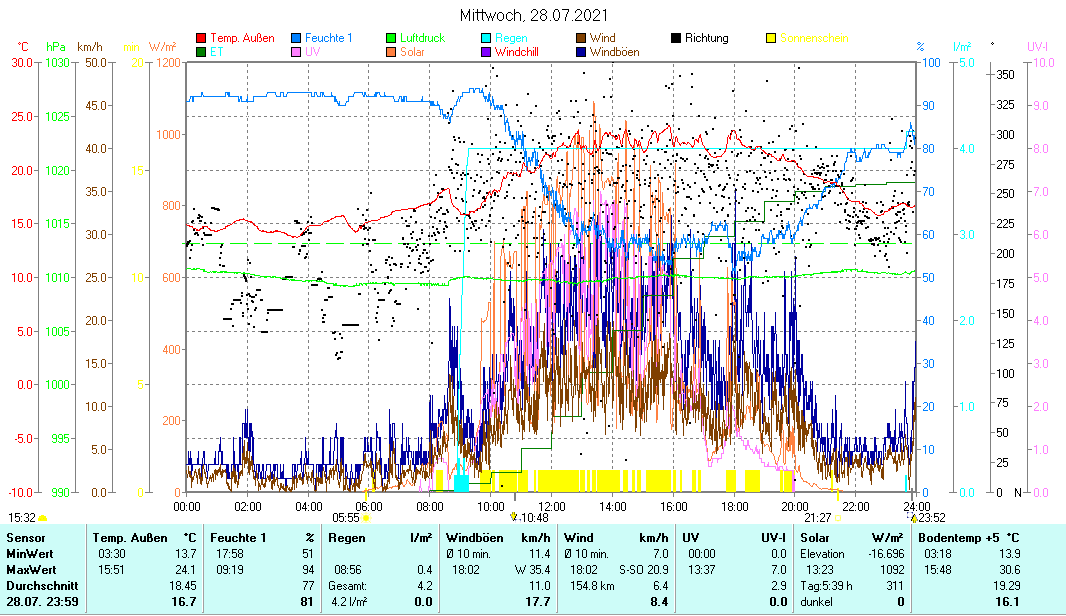
Task: Click the maximum humidity value 94
Action: tap(309, 570)
